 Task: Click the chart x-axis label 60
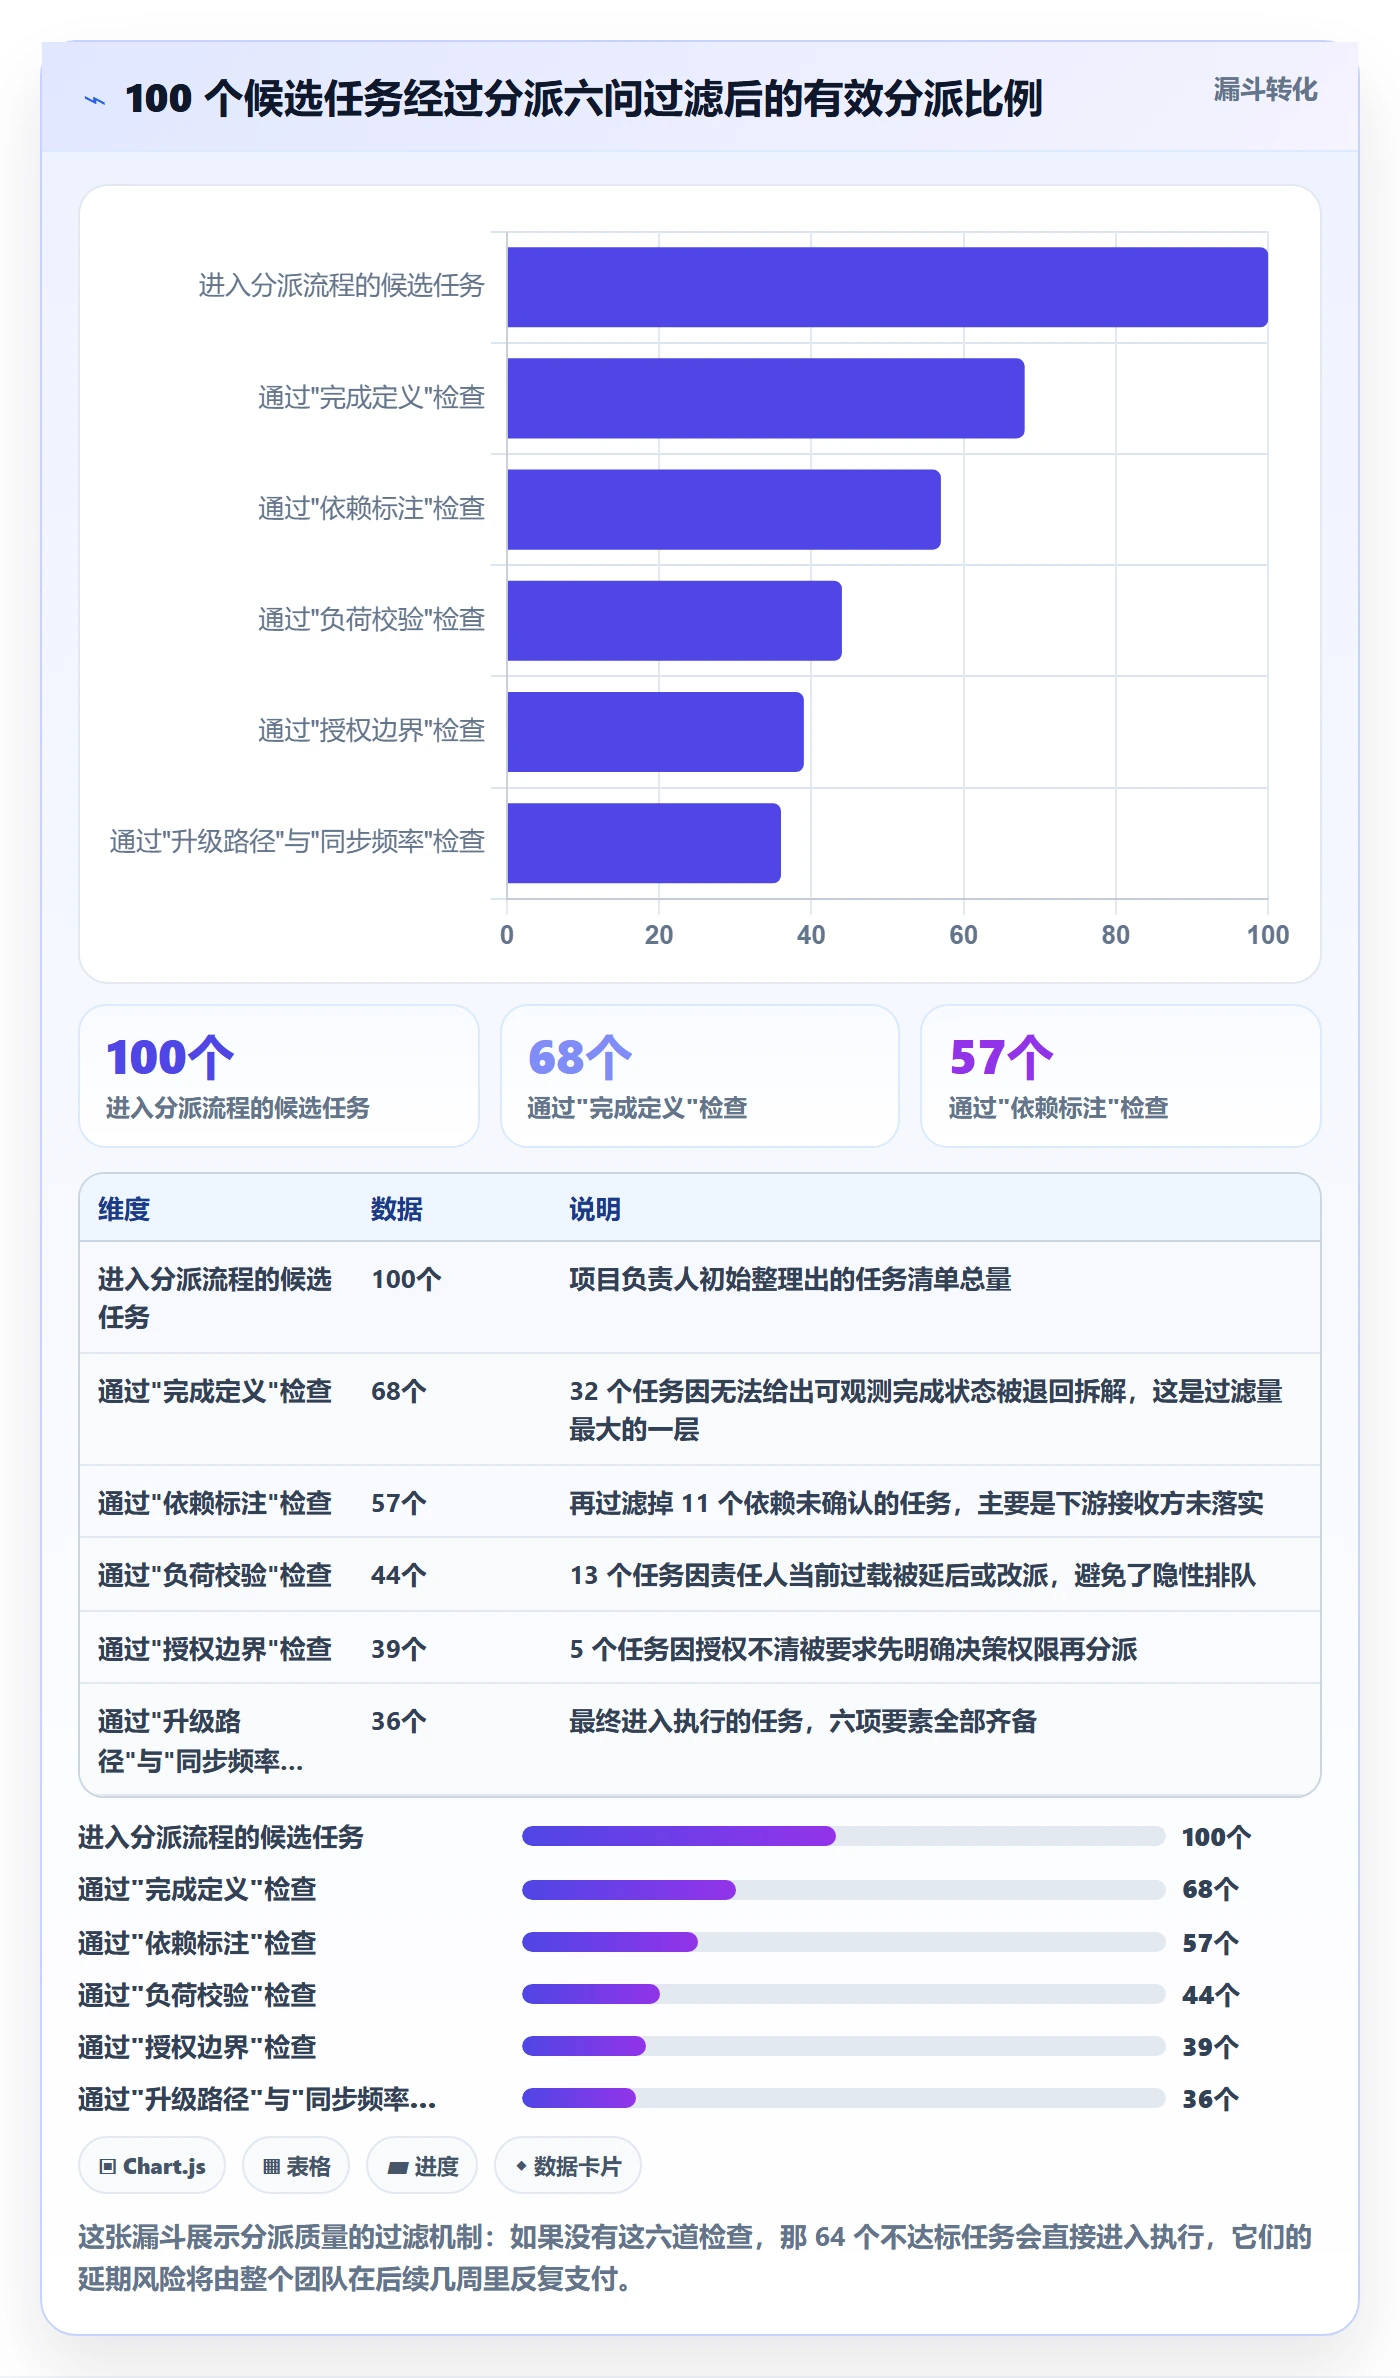[x=963, y=935]
